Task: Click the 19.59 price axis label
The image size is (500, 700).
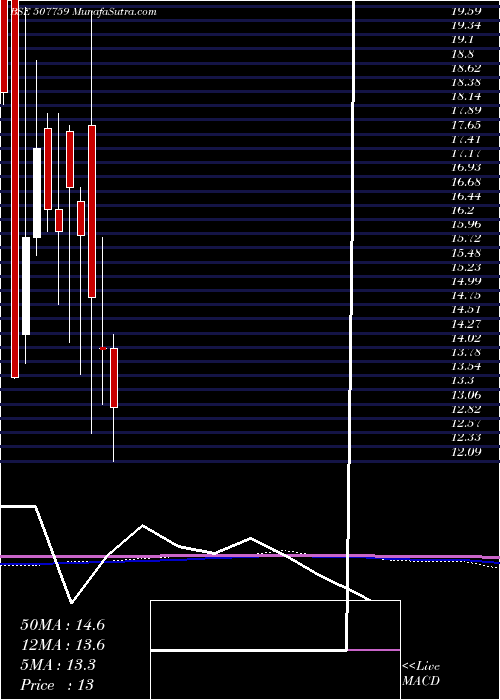Action: point(466,12)
